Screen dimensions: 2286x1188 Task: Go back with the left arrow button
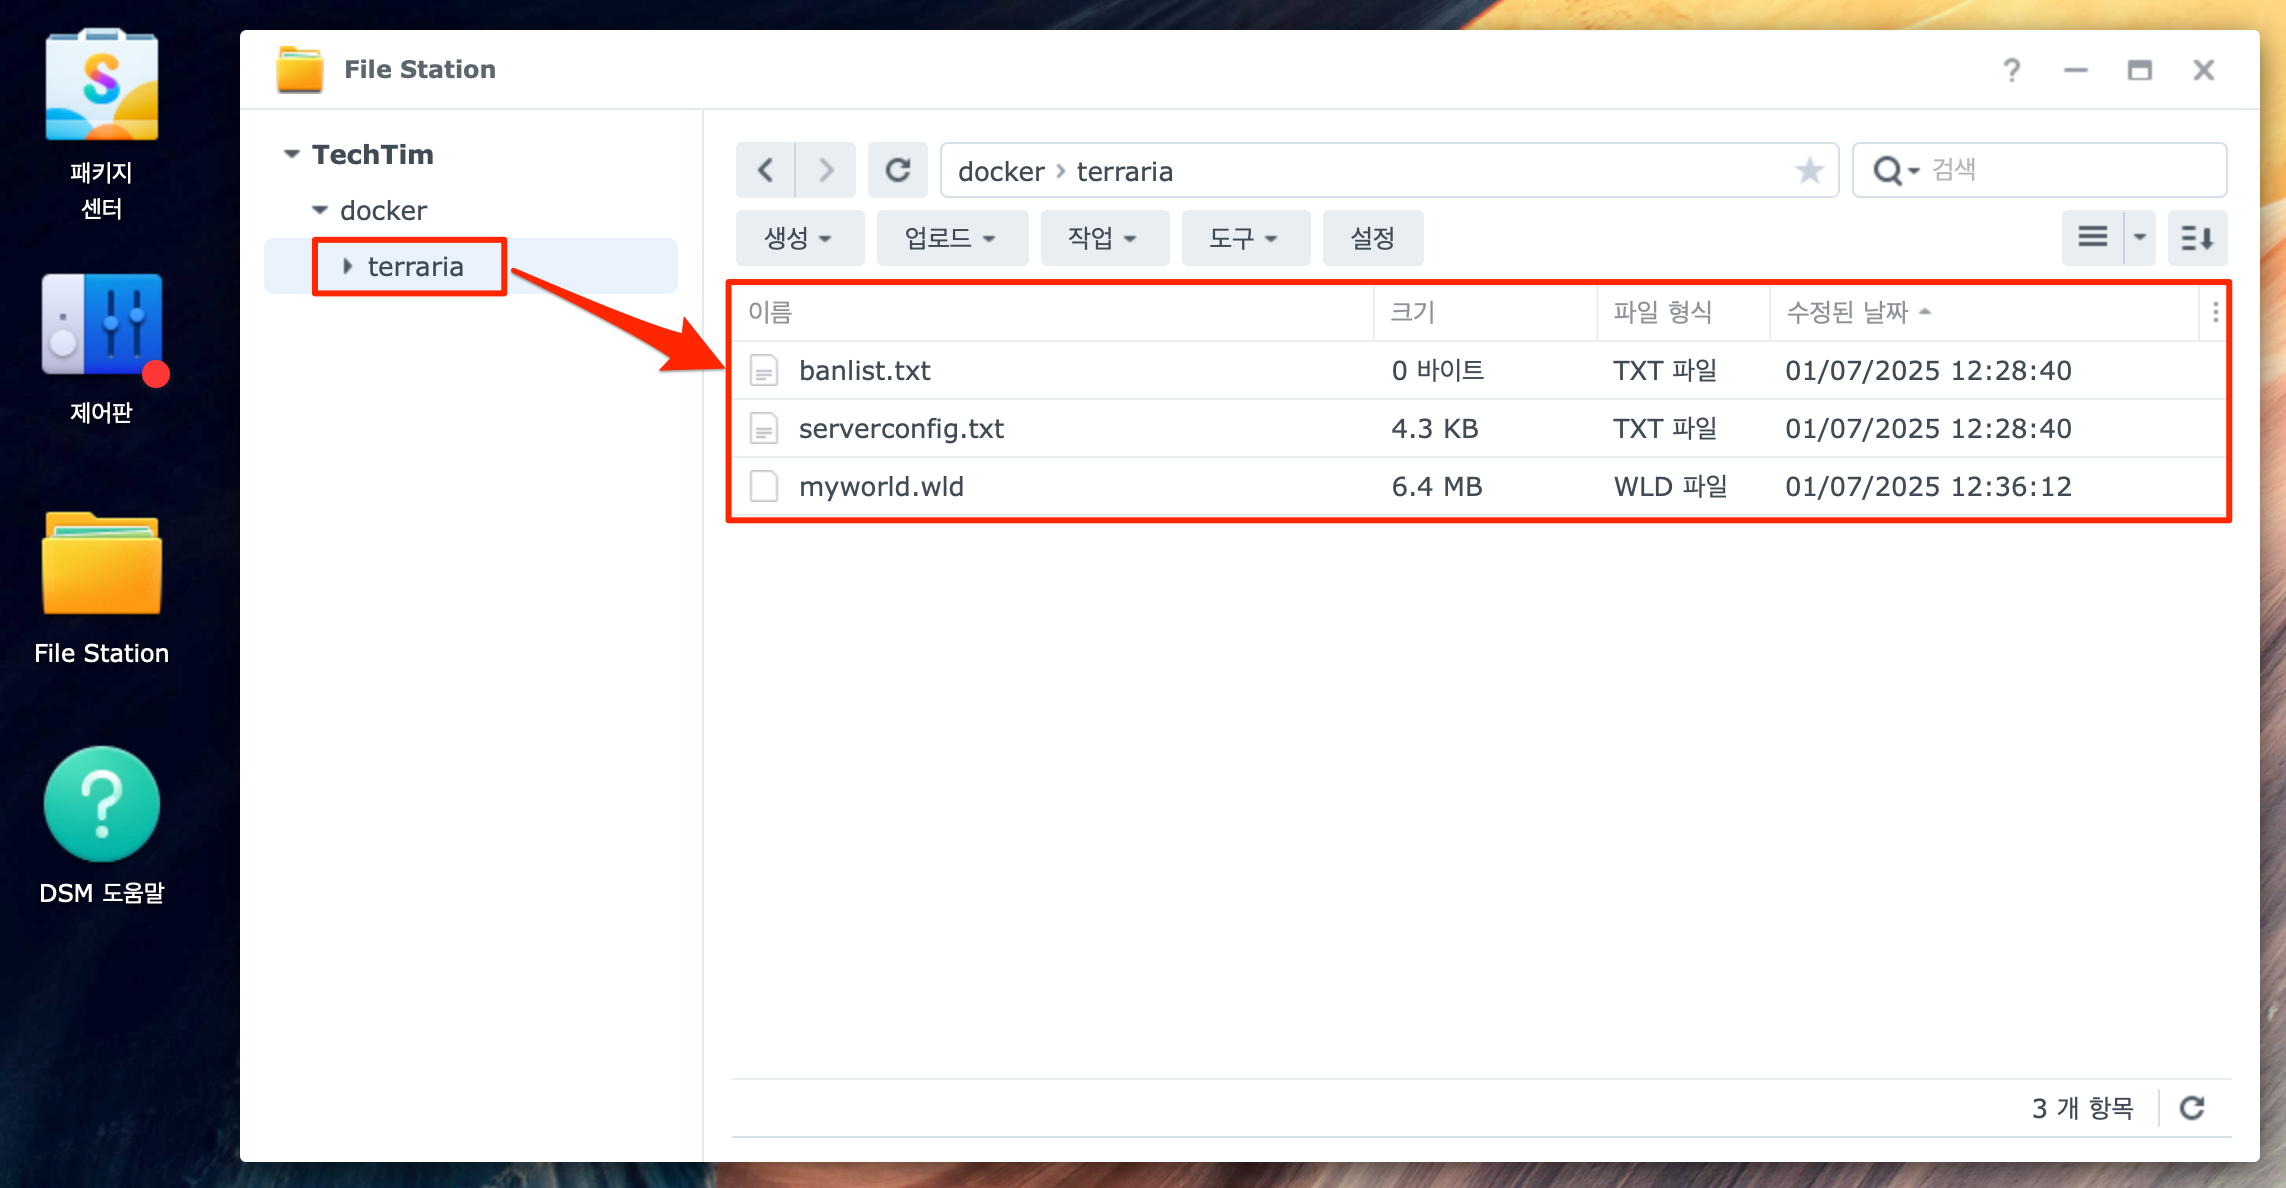[766, 171]
